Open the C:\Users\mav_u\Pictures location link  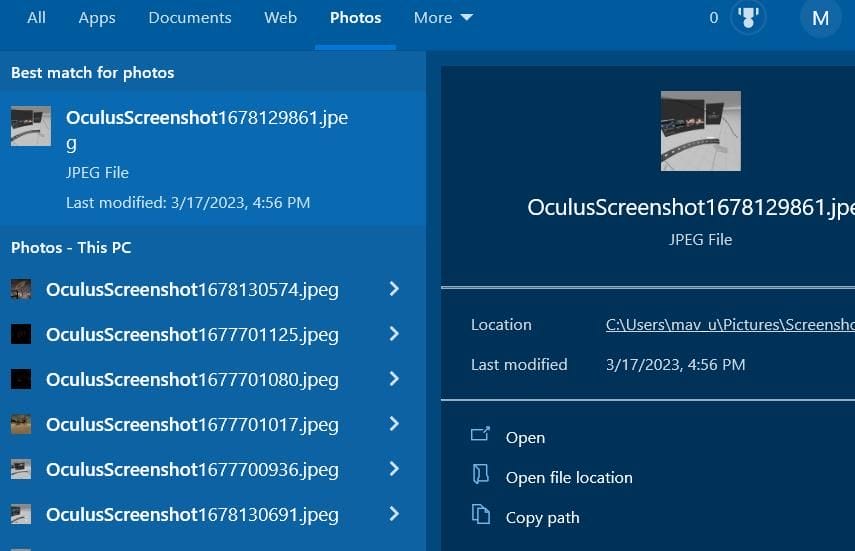(730, 325)
